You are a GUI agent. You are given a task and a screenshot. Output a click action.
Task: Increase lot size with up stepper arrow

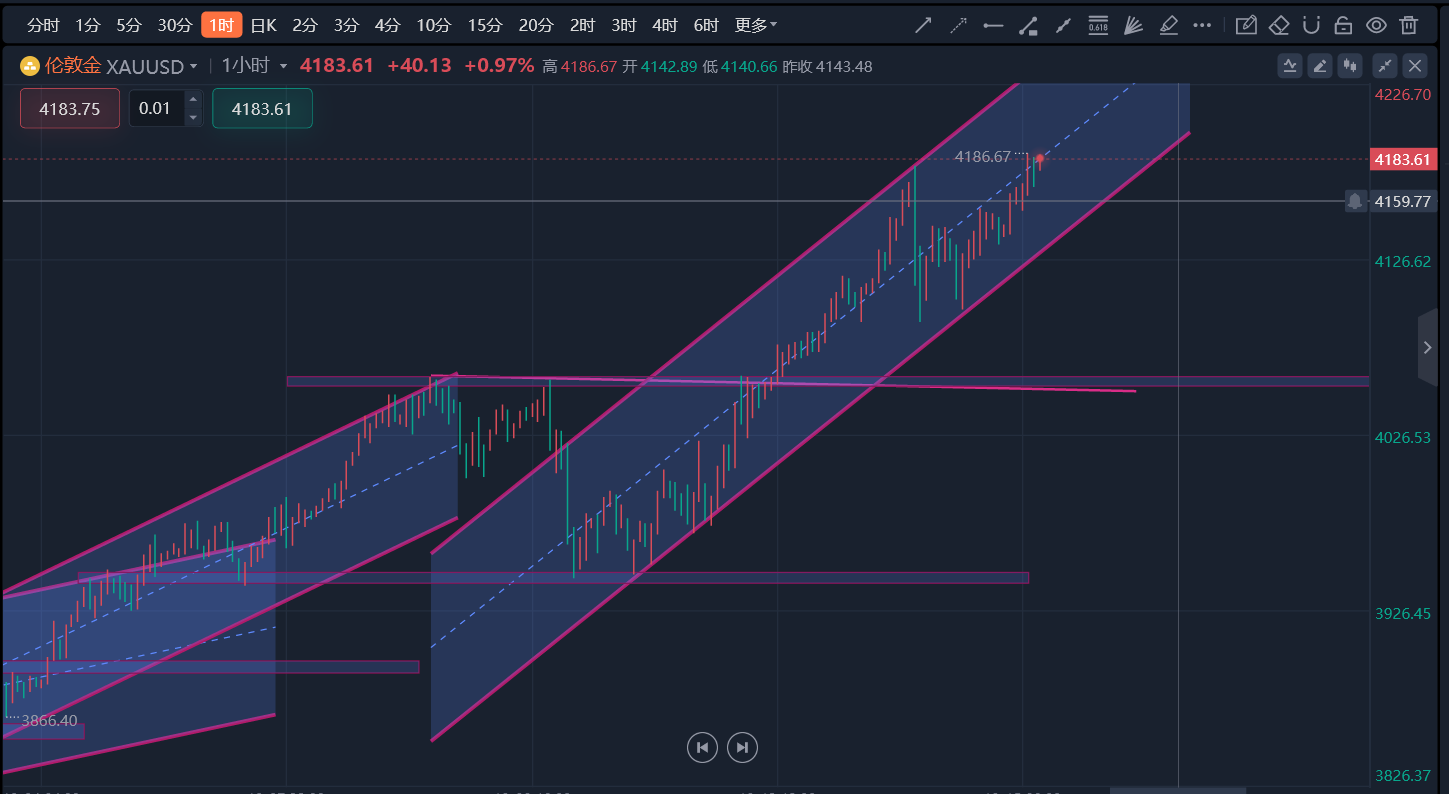(193, 100)
